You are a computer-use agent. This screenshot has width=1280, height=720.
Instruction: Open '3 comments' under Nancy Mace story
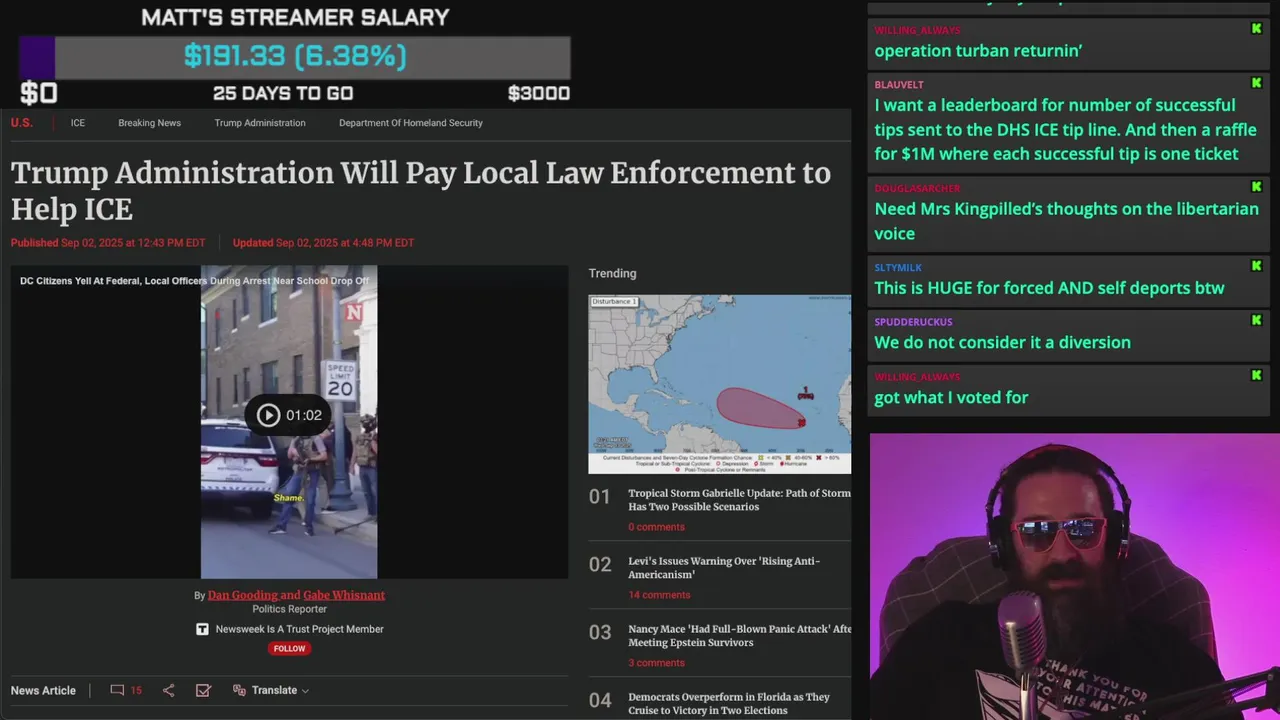(656, 663)
